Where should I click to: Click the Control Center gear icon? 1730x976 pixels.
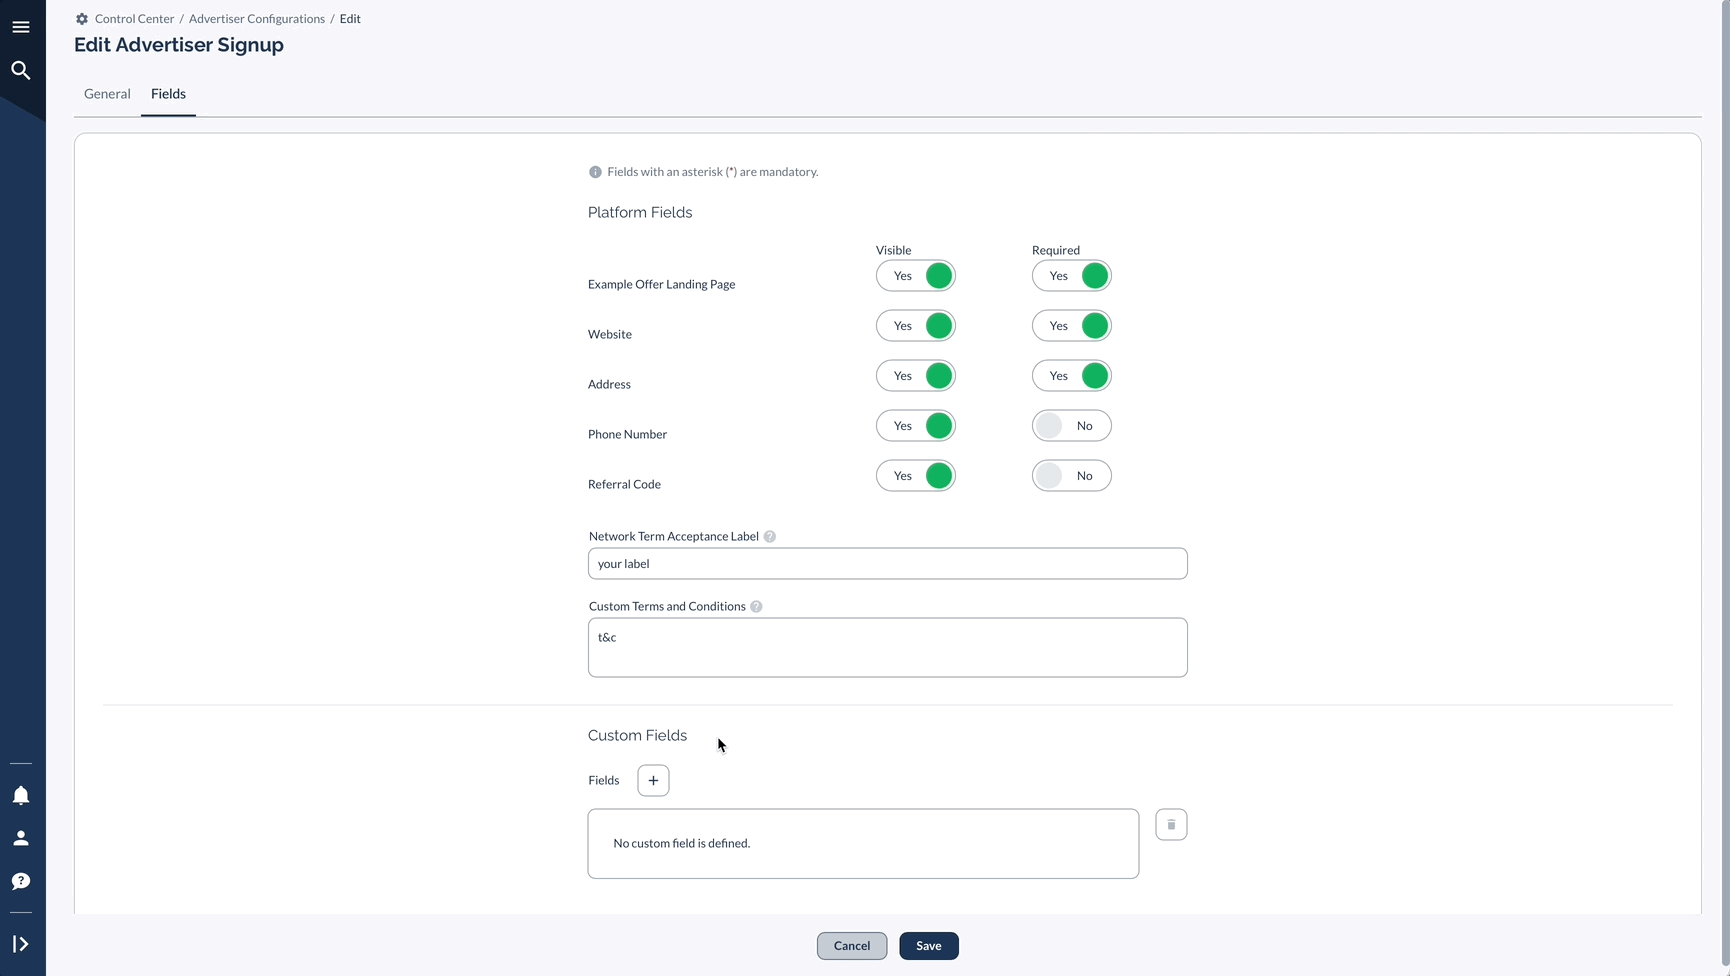(x=82, y=19)
